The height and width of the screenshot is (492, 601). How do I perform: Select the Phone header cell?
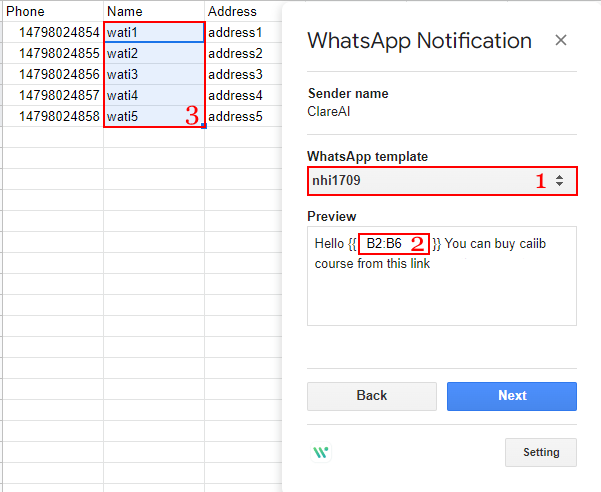click(53, 11)
